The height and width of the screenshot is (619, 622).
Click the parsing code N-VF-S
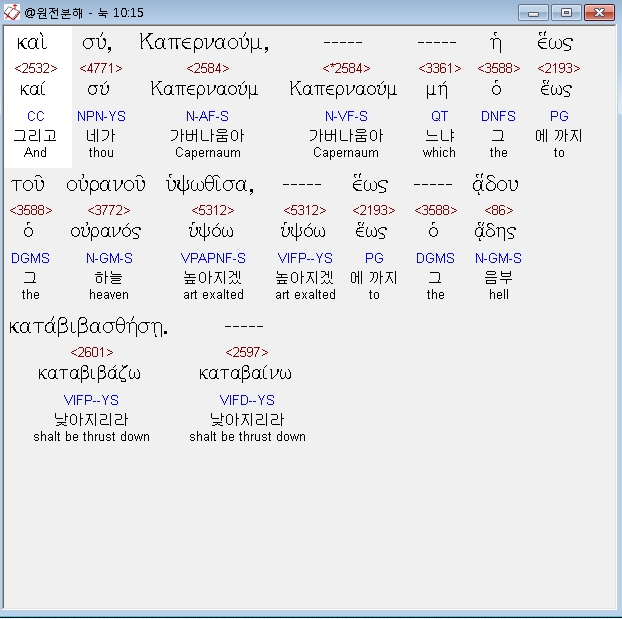(x=346, y=116)
